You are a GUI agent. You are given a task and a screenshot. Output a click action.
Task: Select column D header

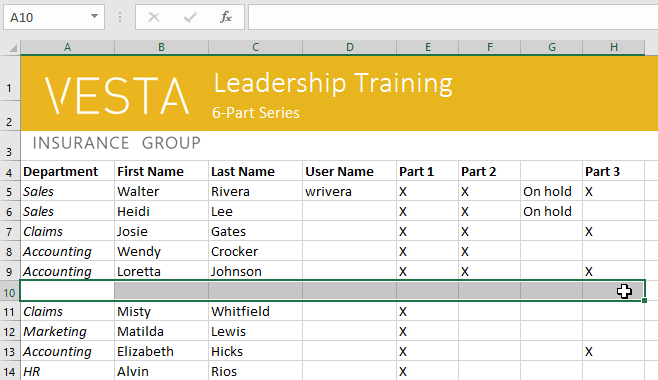(x=350, y=47)
